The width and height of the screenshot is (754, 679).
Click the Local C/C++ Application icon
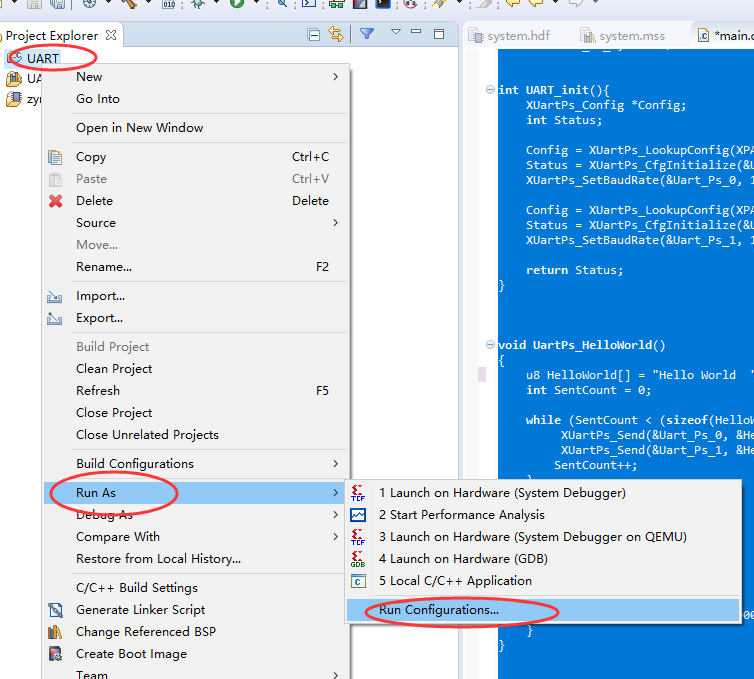[x=358, y=581]
